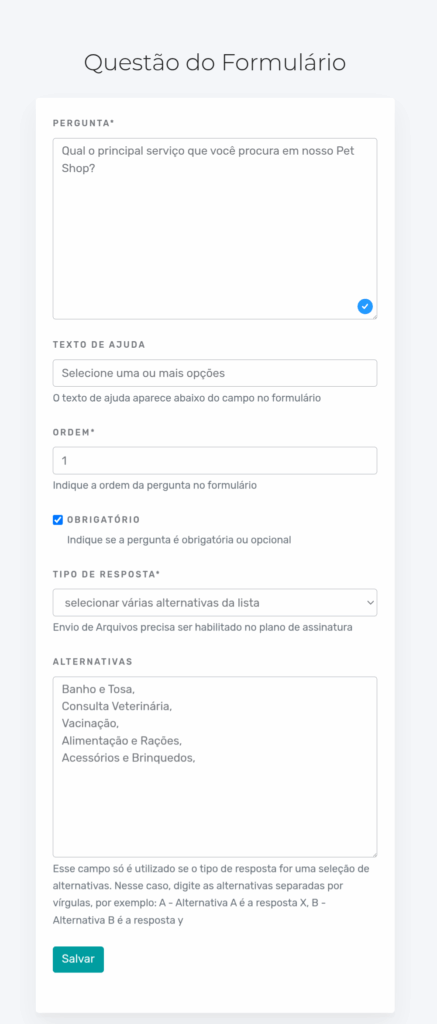Click the 'Acessórios e Brinquedos,' alternative line

[x=129, y=758]
